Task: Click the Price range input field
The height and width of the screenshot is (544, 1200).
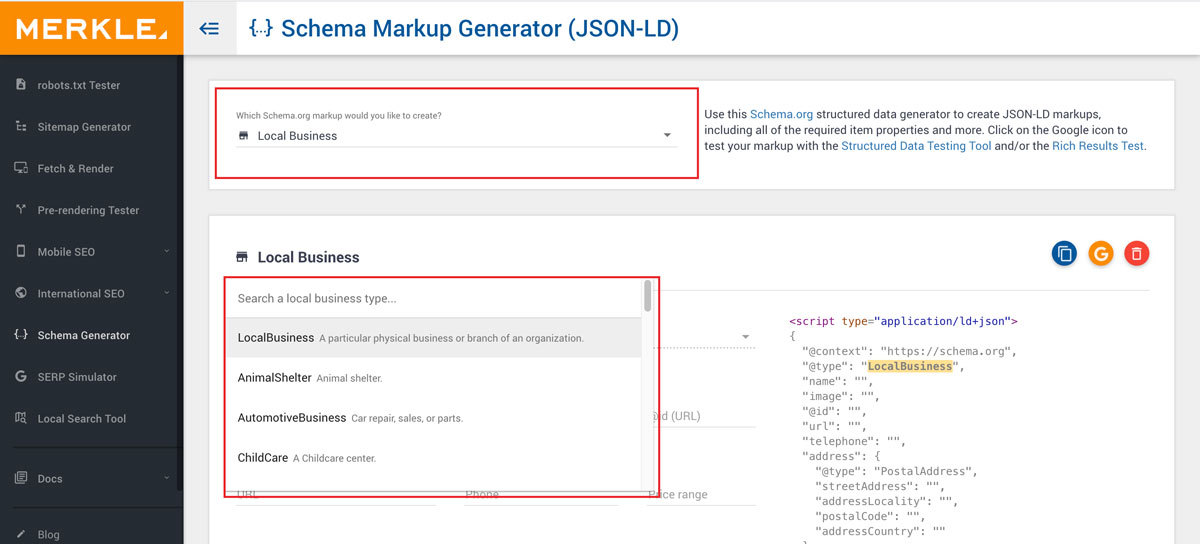Action: click(701, 494)
